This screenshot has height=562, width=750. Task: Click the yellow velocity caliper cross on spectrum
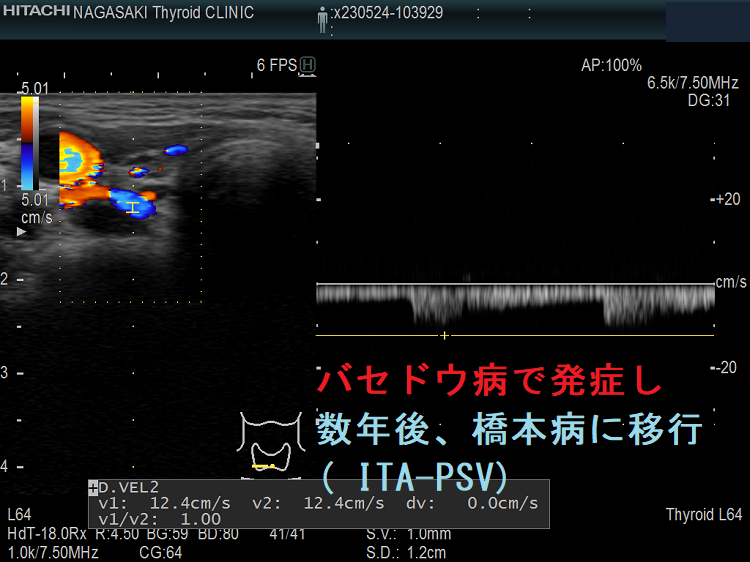[444, 335]
